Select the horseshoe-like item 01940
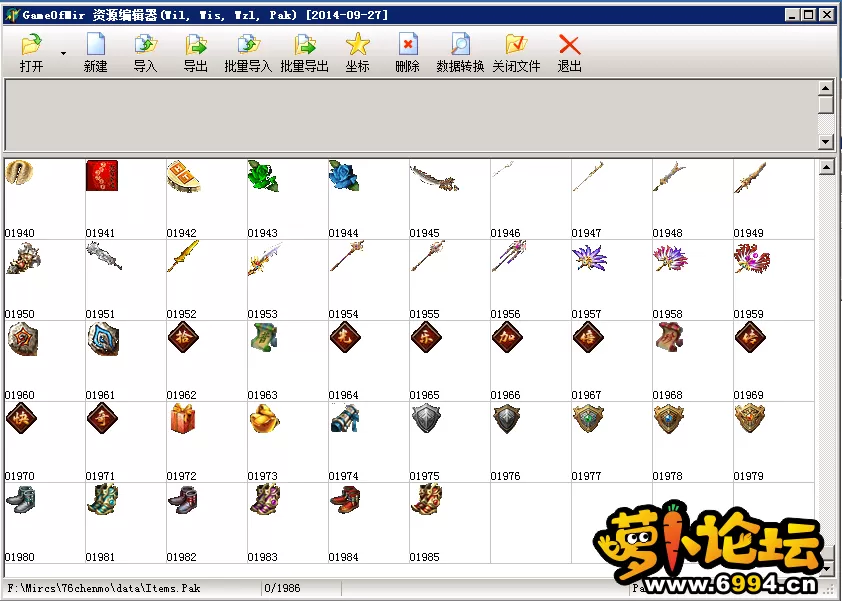842x601 pixels. pyautogui.click(x=19, y=172)
